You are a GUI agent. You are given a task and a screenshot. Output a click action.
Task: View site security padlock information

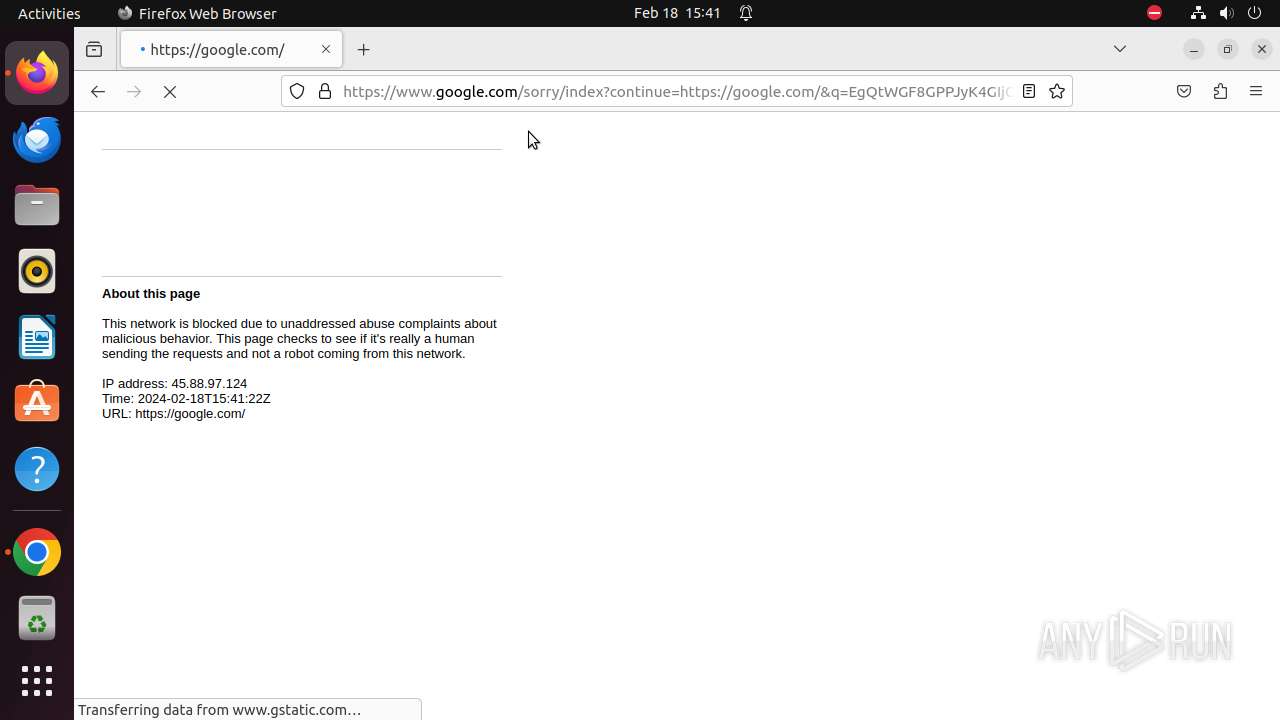tap(325, 91)
